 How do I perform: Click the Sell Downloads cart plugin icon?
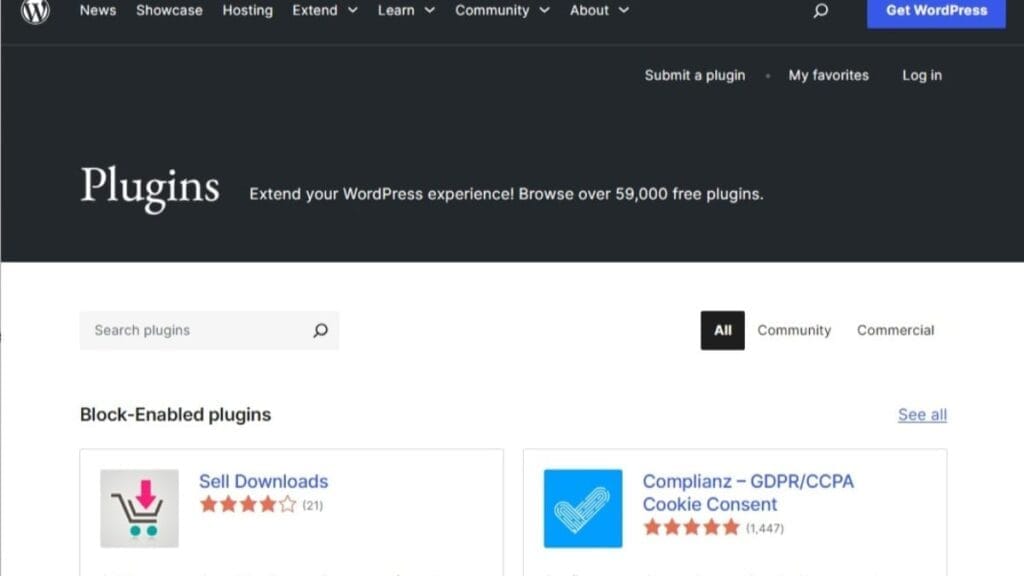[x=138, y=507]
